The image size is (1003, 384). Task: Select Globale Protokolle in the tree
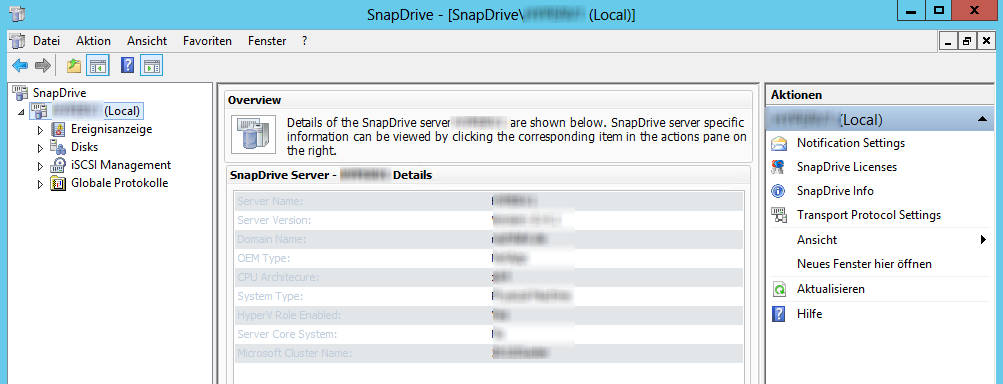pyautogui.click(x=120, y=183)
